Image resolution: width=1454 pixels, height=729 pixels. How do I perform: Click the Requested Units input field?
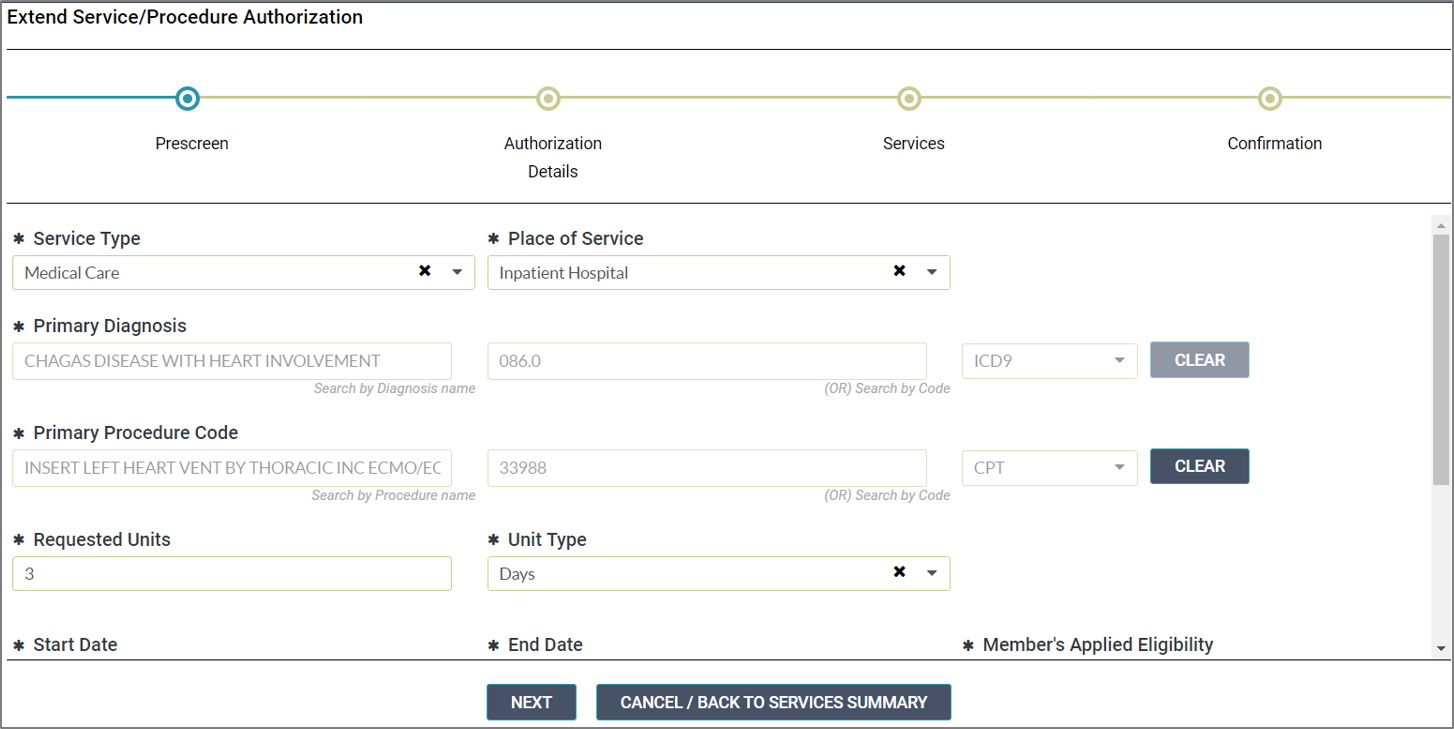232,574
